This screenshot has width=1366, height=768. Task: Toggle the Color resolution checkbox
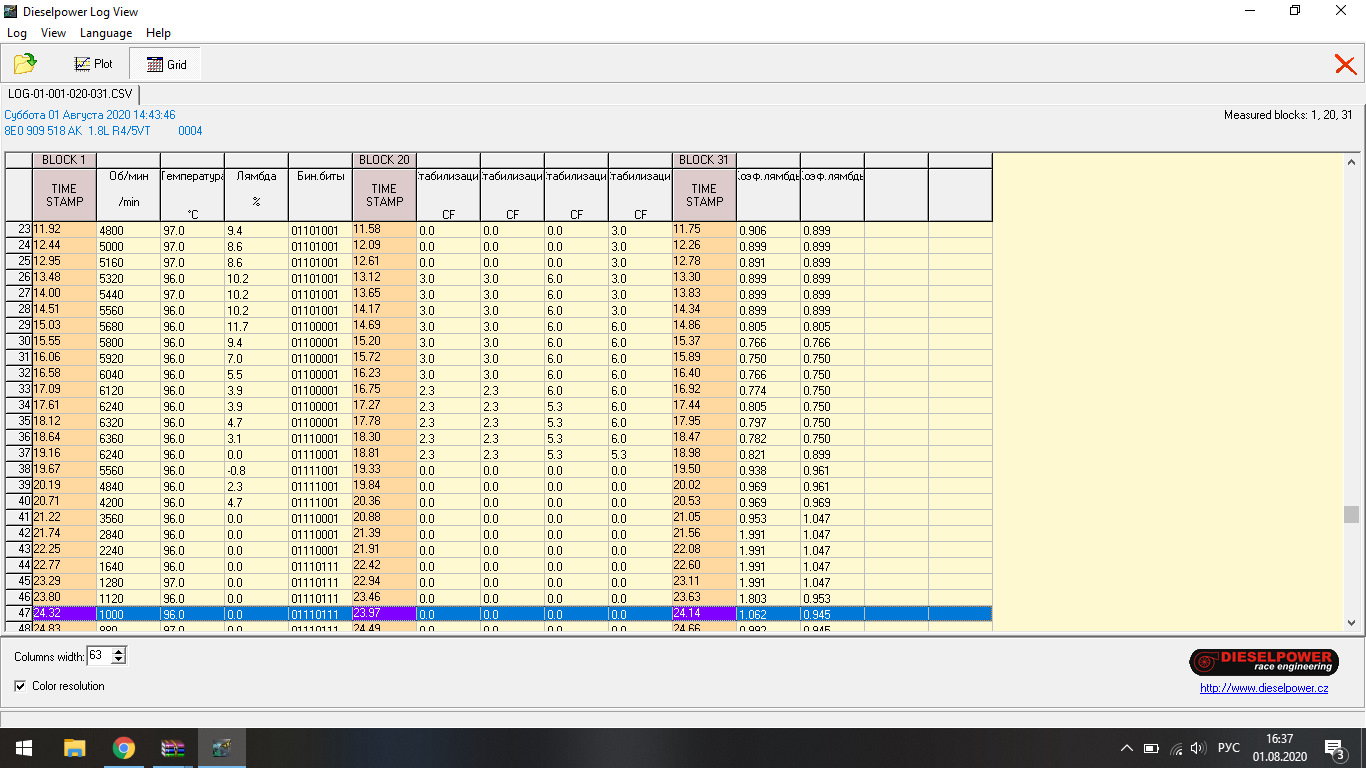pyautogui.click(x=20, y=686)
